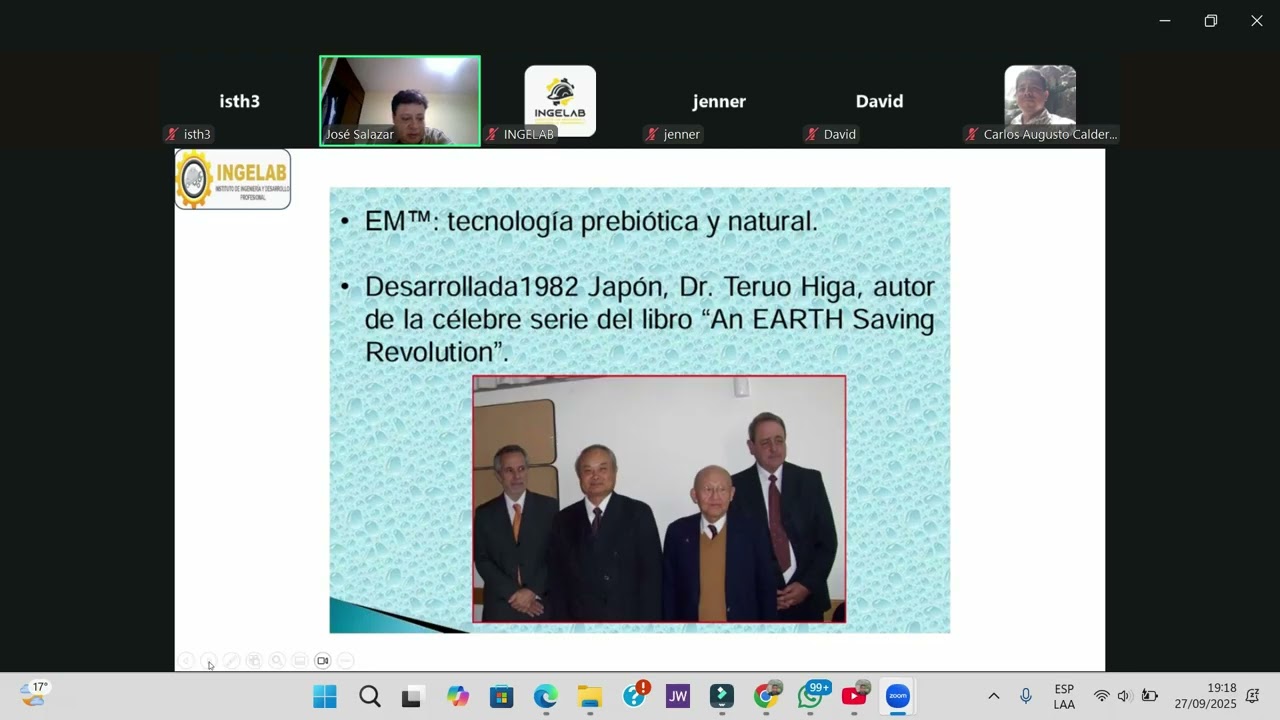This screenshot has width=1280, height=720.
Task: Toggle the camera button in slideshow controls
Action: 323,661
